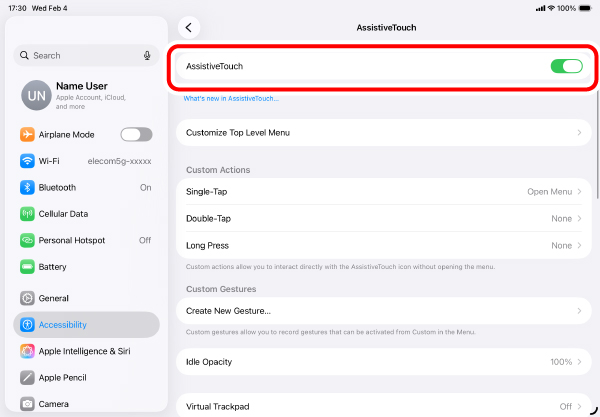Viewport: 600px width, 417px height.
Task: Open Cellular Data via its antenna icon
Action: pos(27,214)
